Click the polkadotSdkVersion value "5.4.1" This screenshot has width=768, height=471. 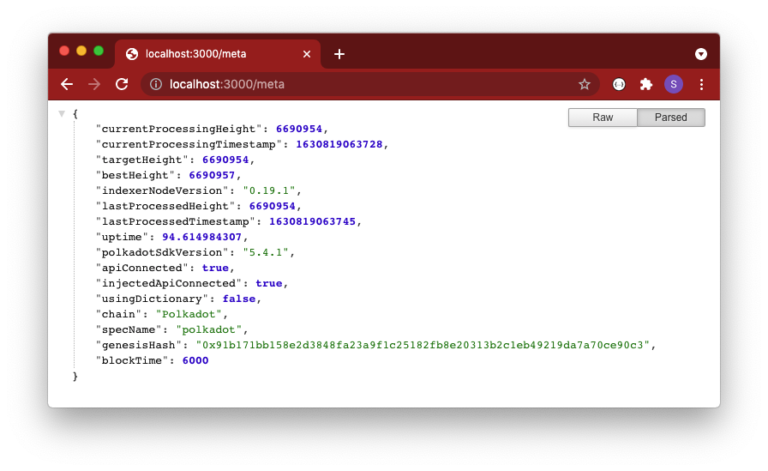coord(265,253)
